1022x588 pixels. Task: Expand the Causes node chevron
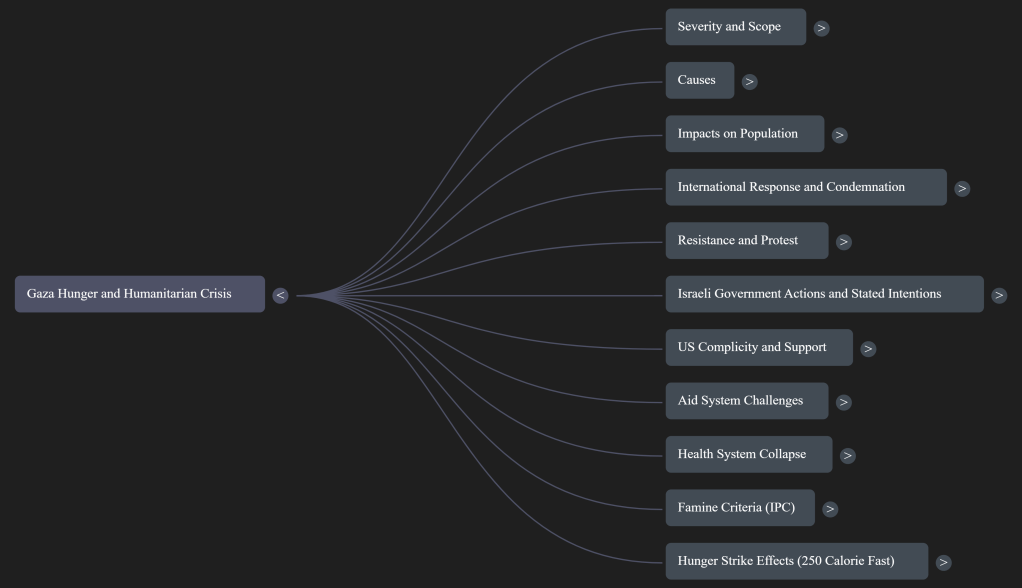click(x=749, y=82)
